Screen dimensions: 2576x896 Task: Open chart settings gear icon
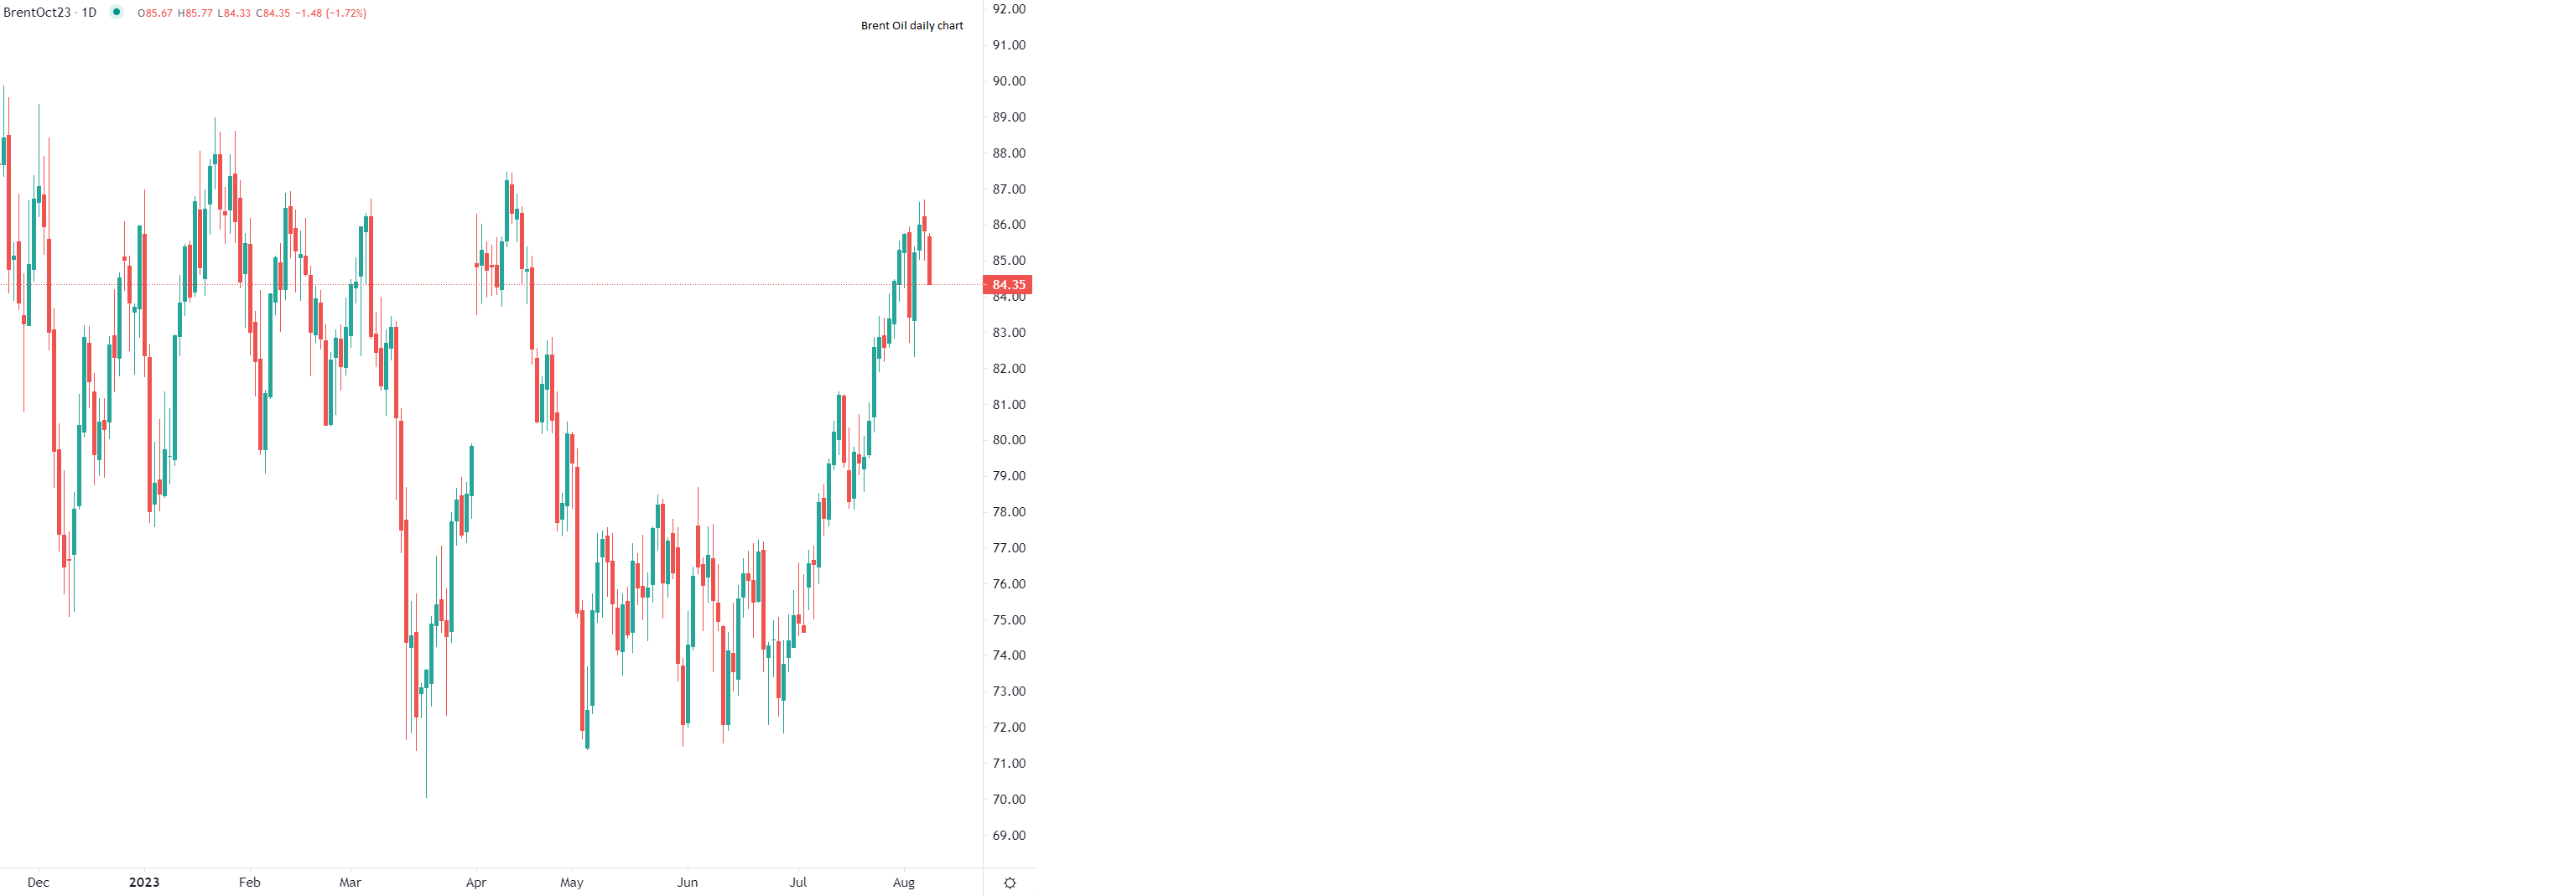coord(1009,883)
